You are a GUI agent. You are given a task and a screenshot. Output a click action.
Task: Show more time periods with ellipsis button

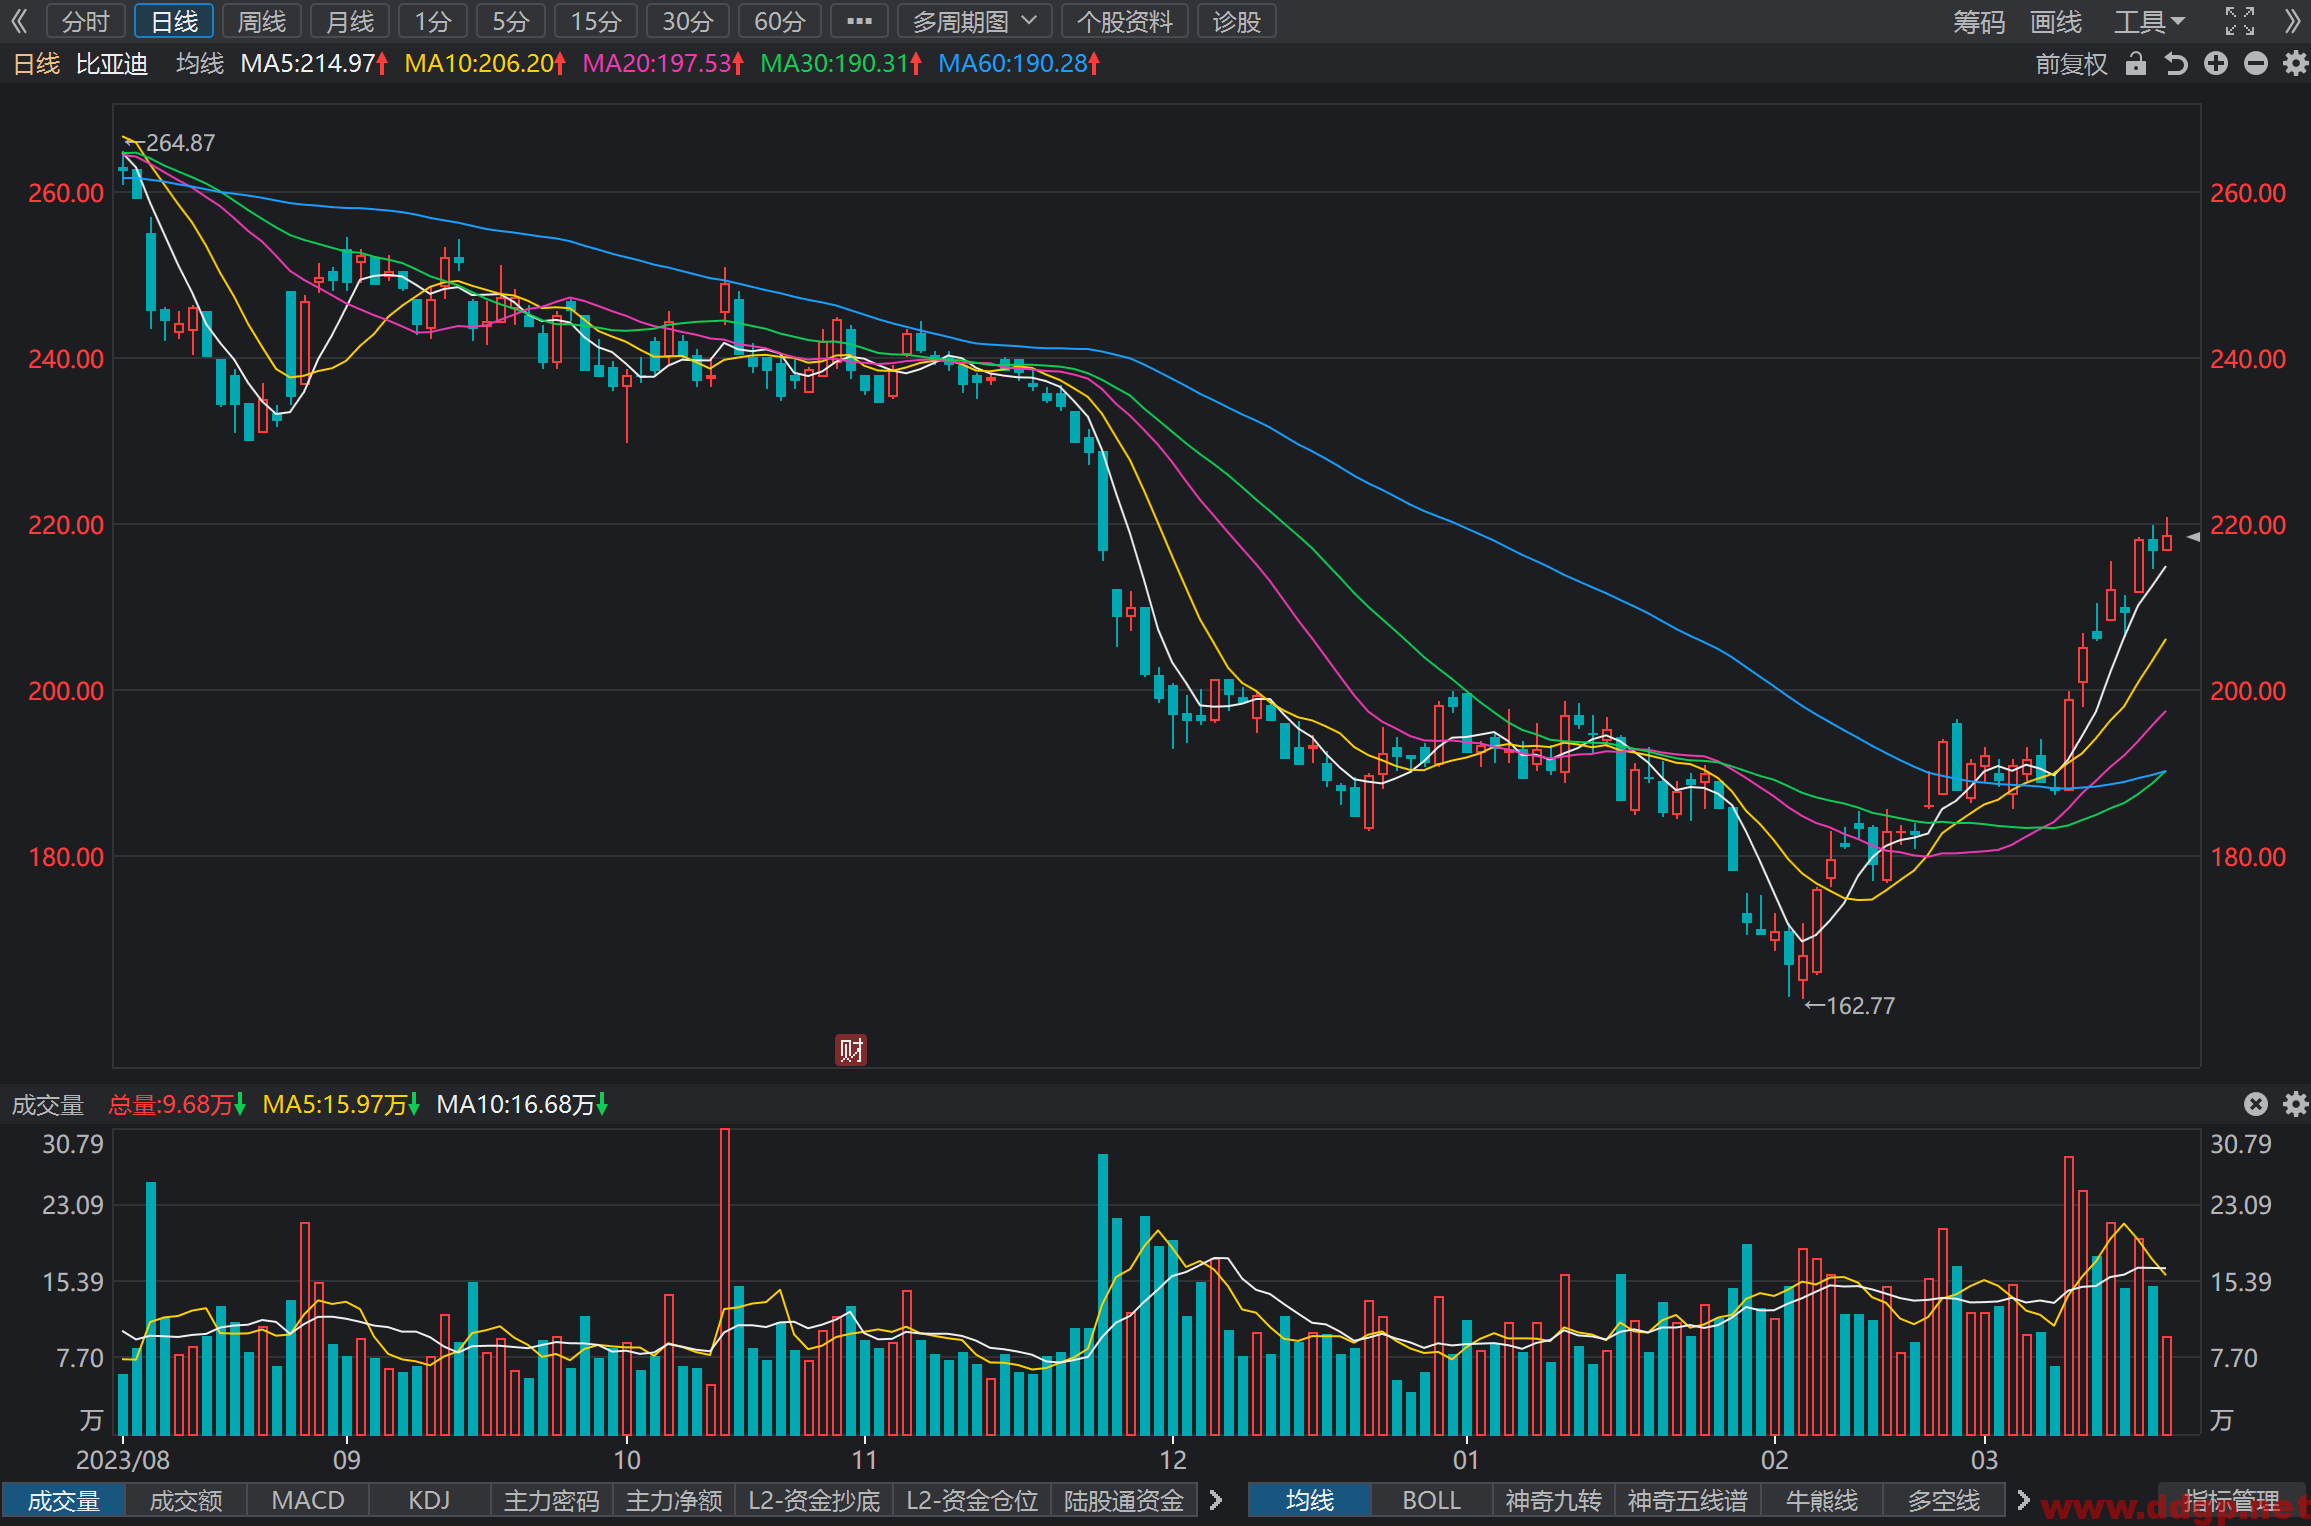tap(859, 21)
